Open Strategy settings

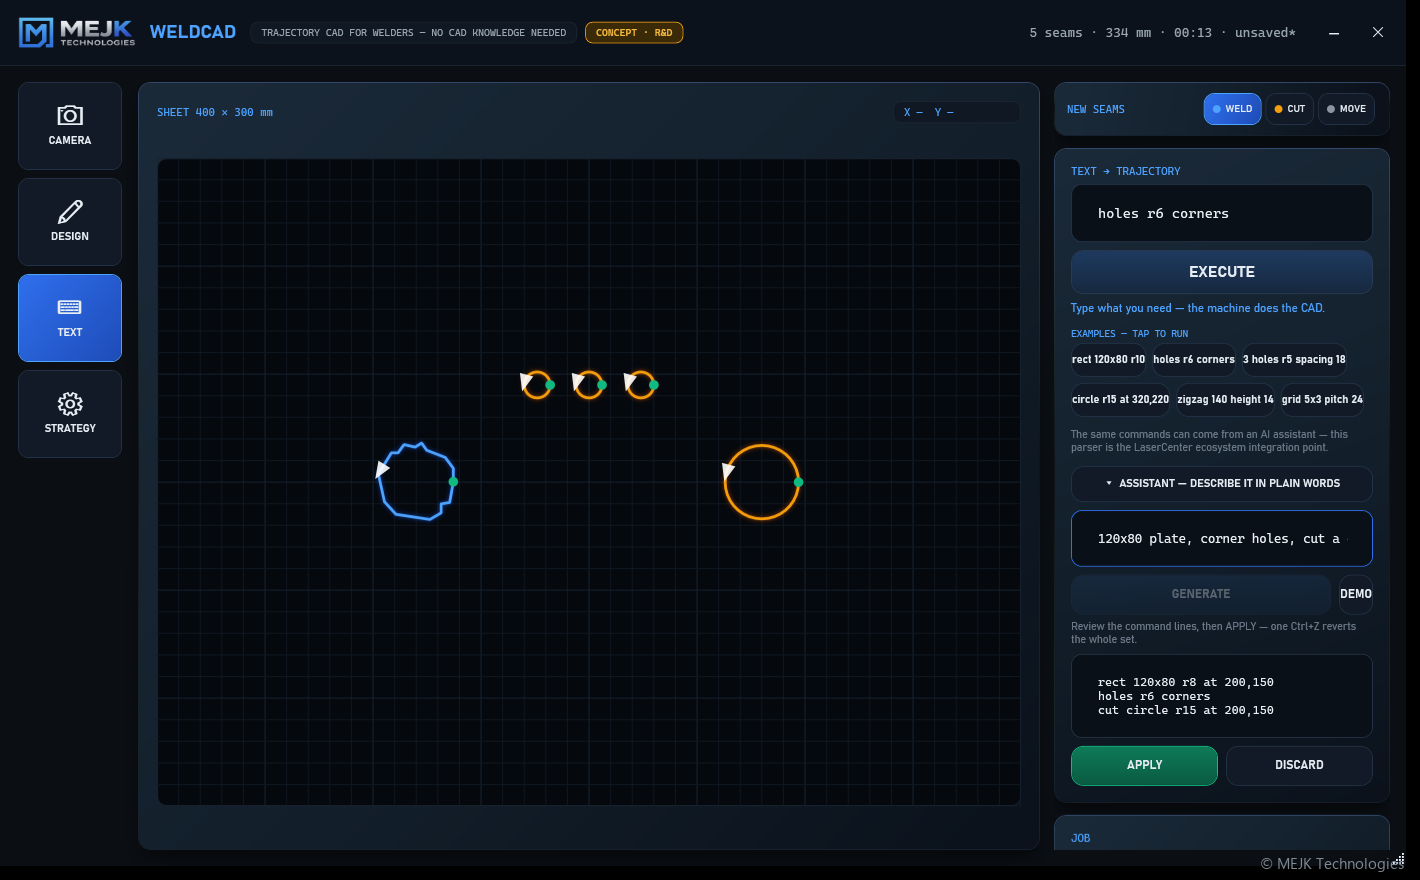[70, 414]
